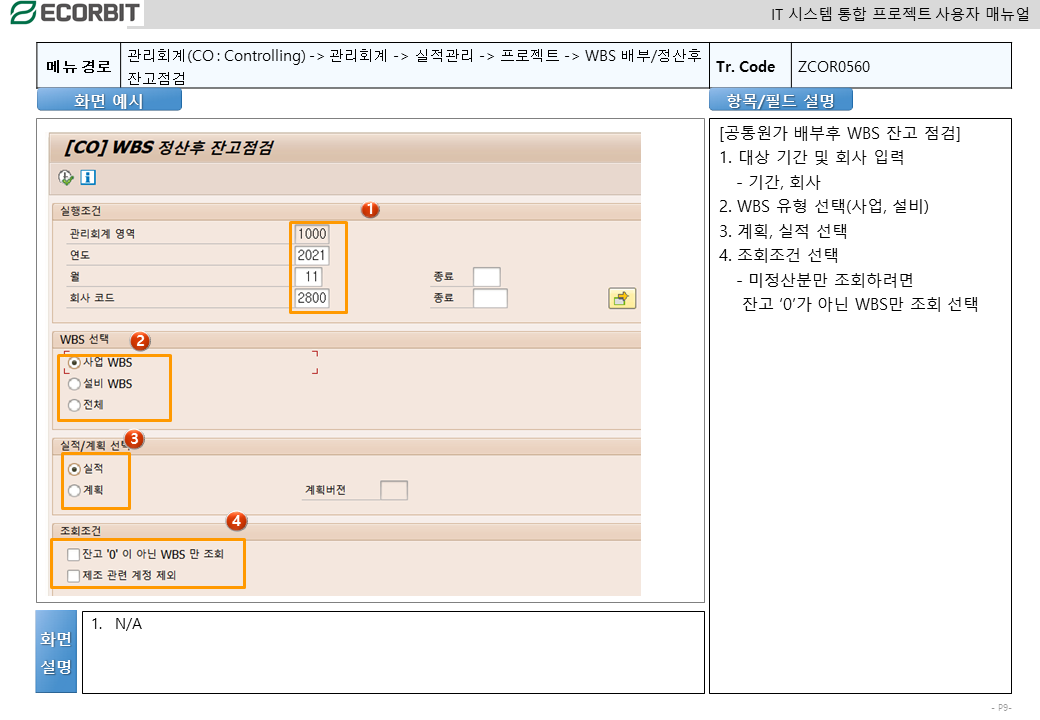Image resolution: width=1040 pixels, height=720 pixels.
Task: Pick the 실적 radio button
Action: [74, 468]
